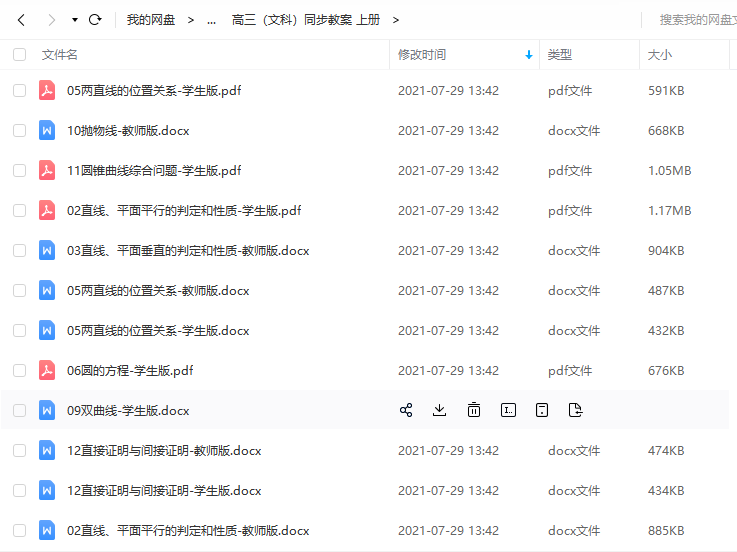Select checkbox beside 12直接证明与间接证明-教师版.docx

tap(20, 450)
